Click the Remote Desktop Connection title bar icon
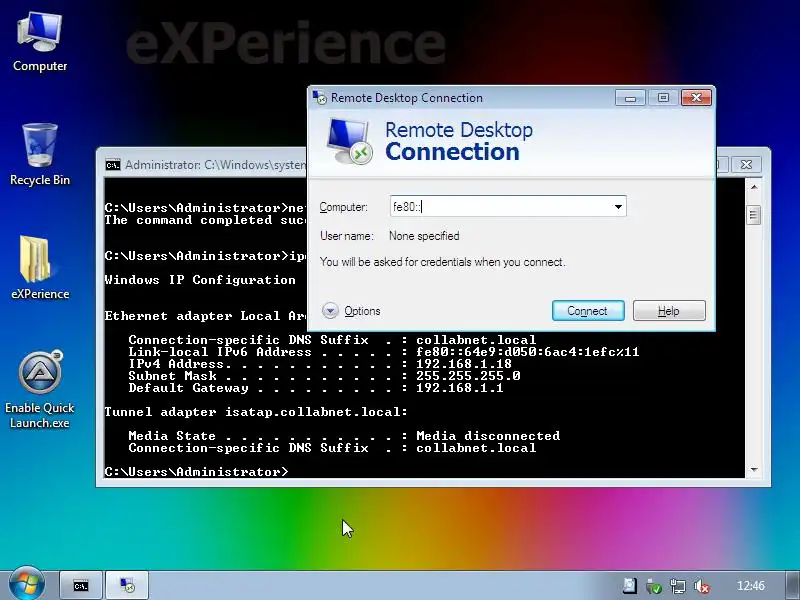This screenshot has width=800, height=600. pos(319,97)
